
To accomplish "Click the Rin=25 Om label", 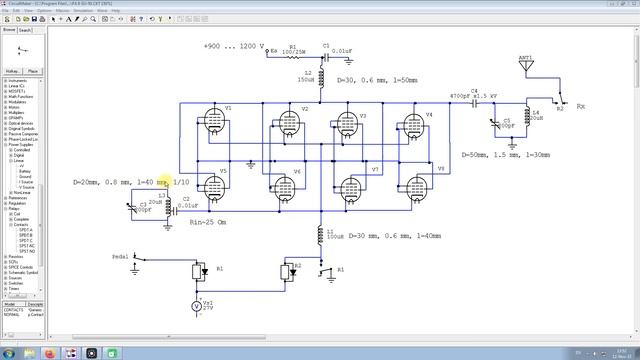I will [x=208, y=222].
